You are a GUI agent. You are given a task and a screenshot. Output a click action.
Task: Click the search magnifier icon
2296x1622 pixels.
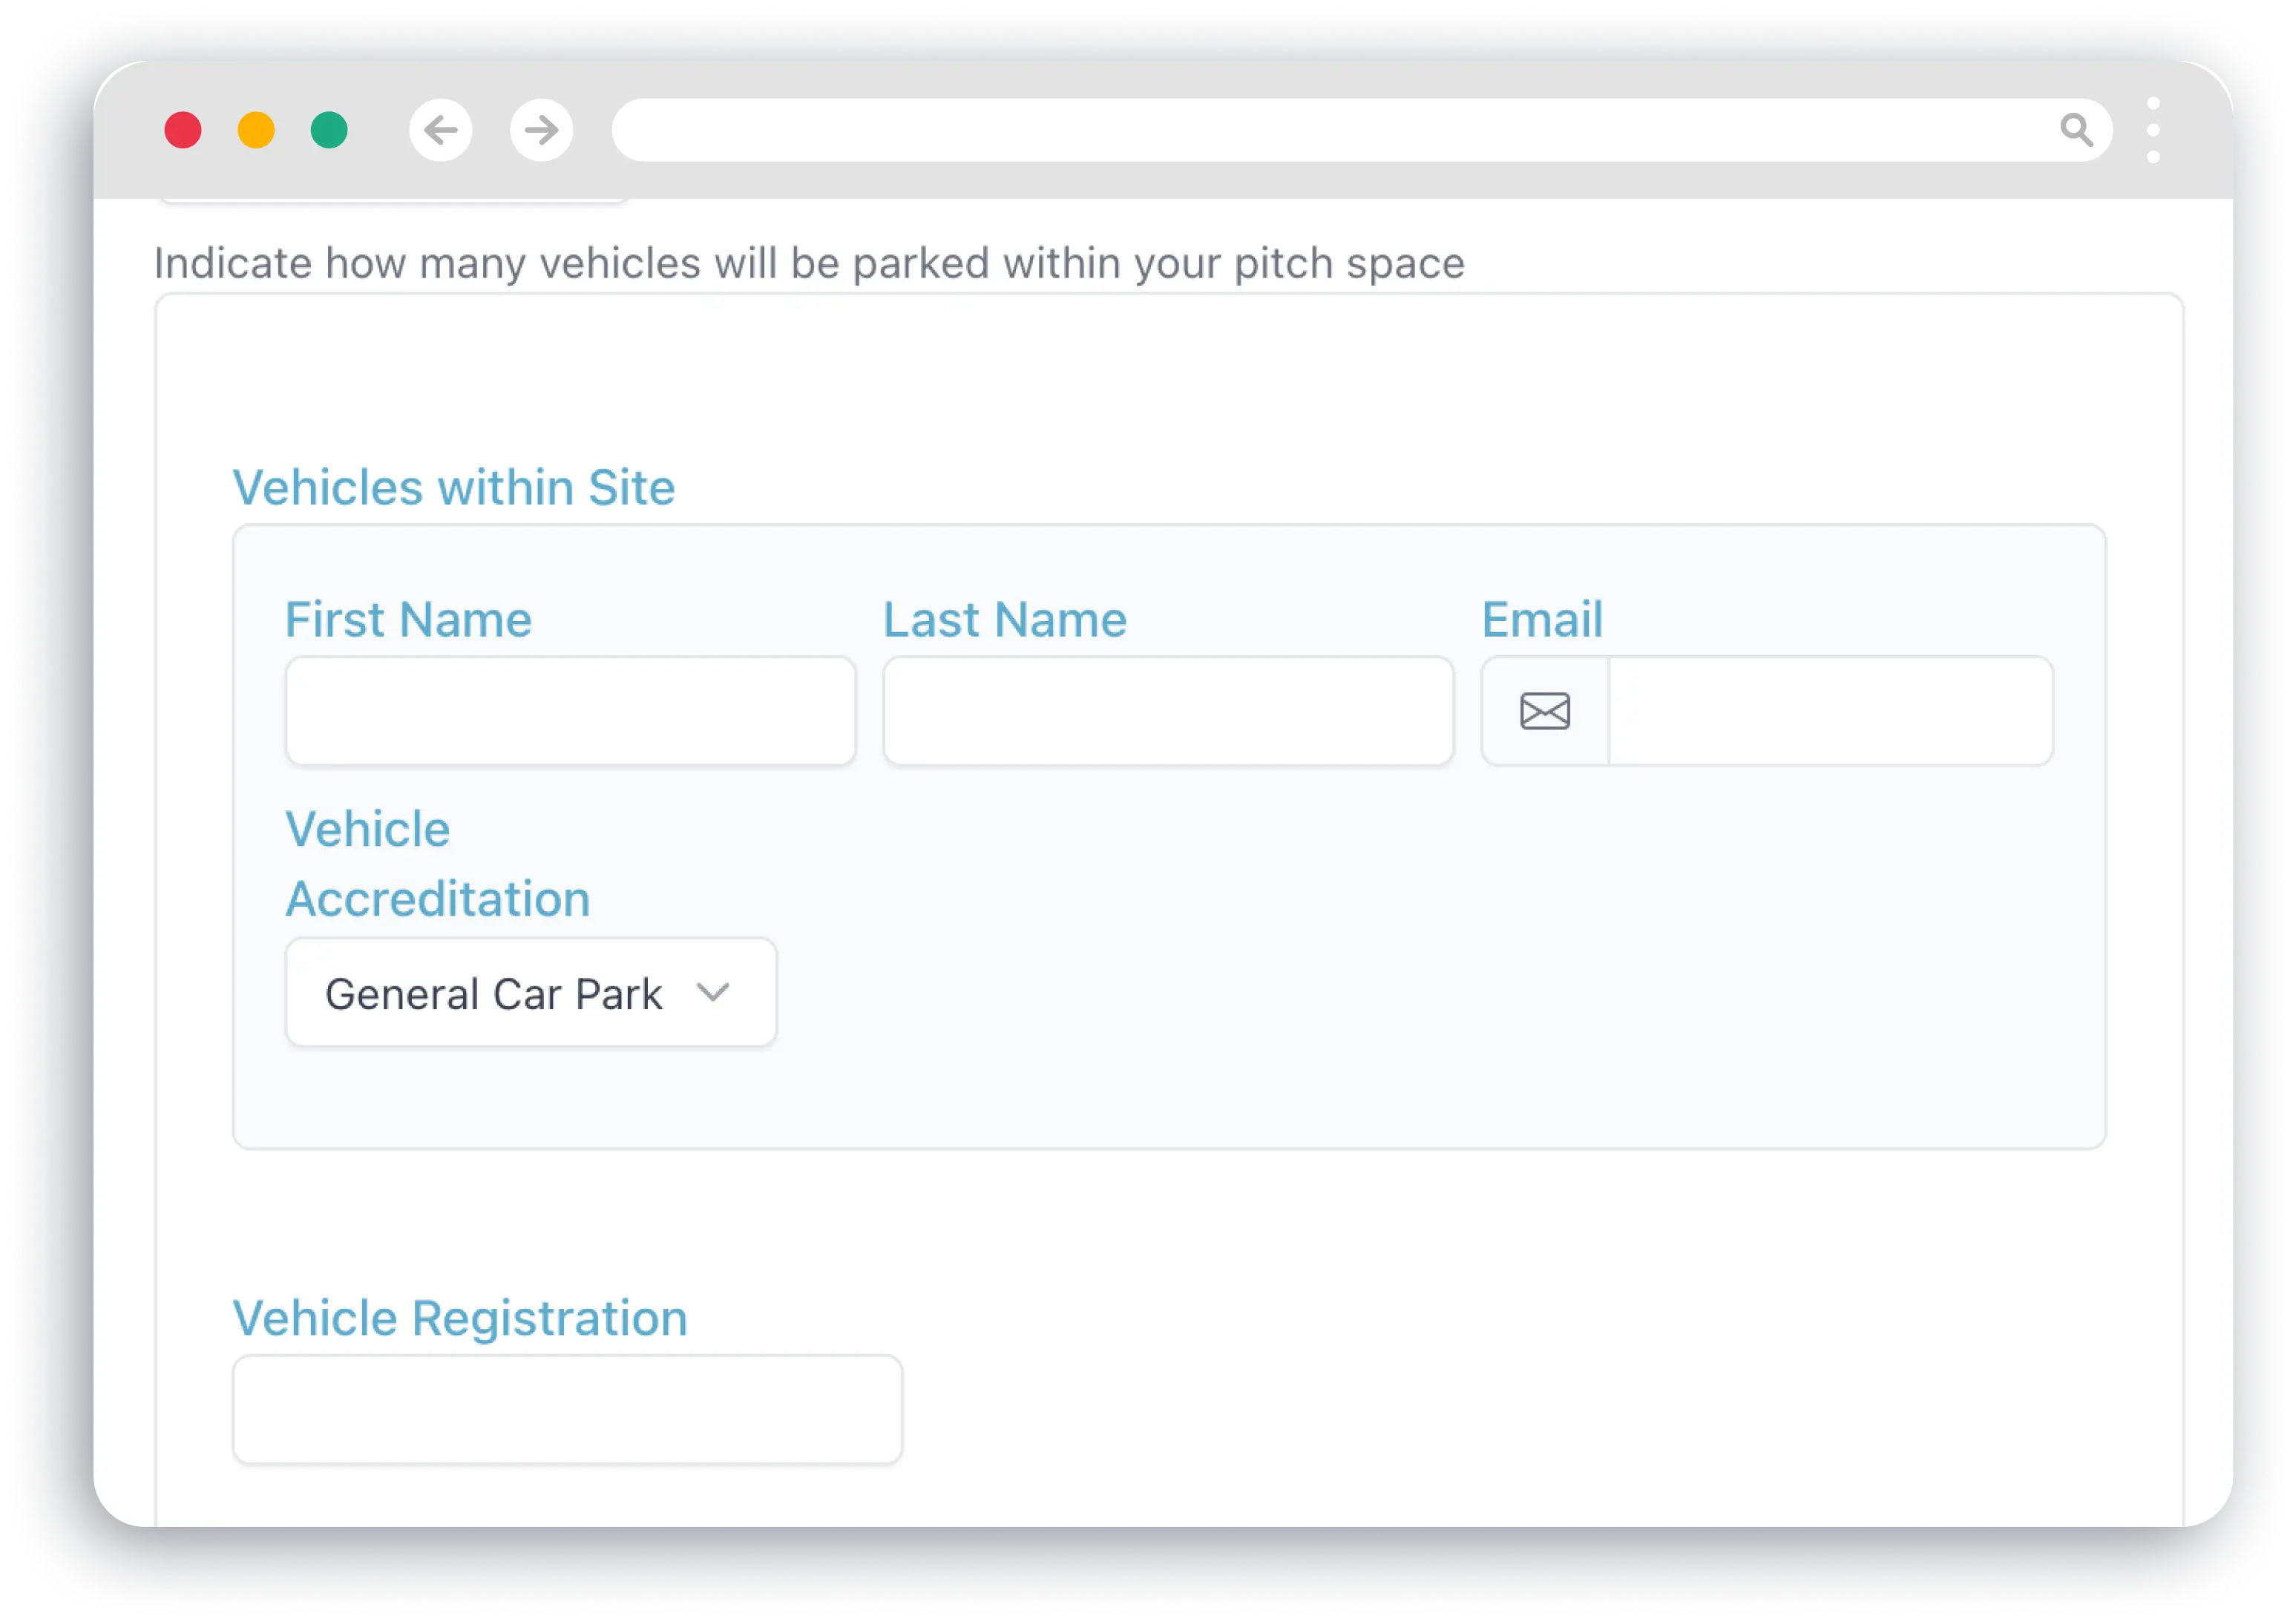(x=2078, y=129)
